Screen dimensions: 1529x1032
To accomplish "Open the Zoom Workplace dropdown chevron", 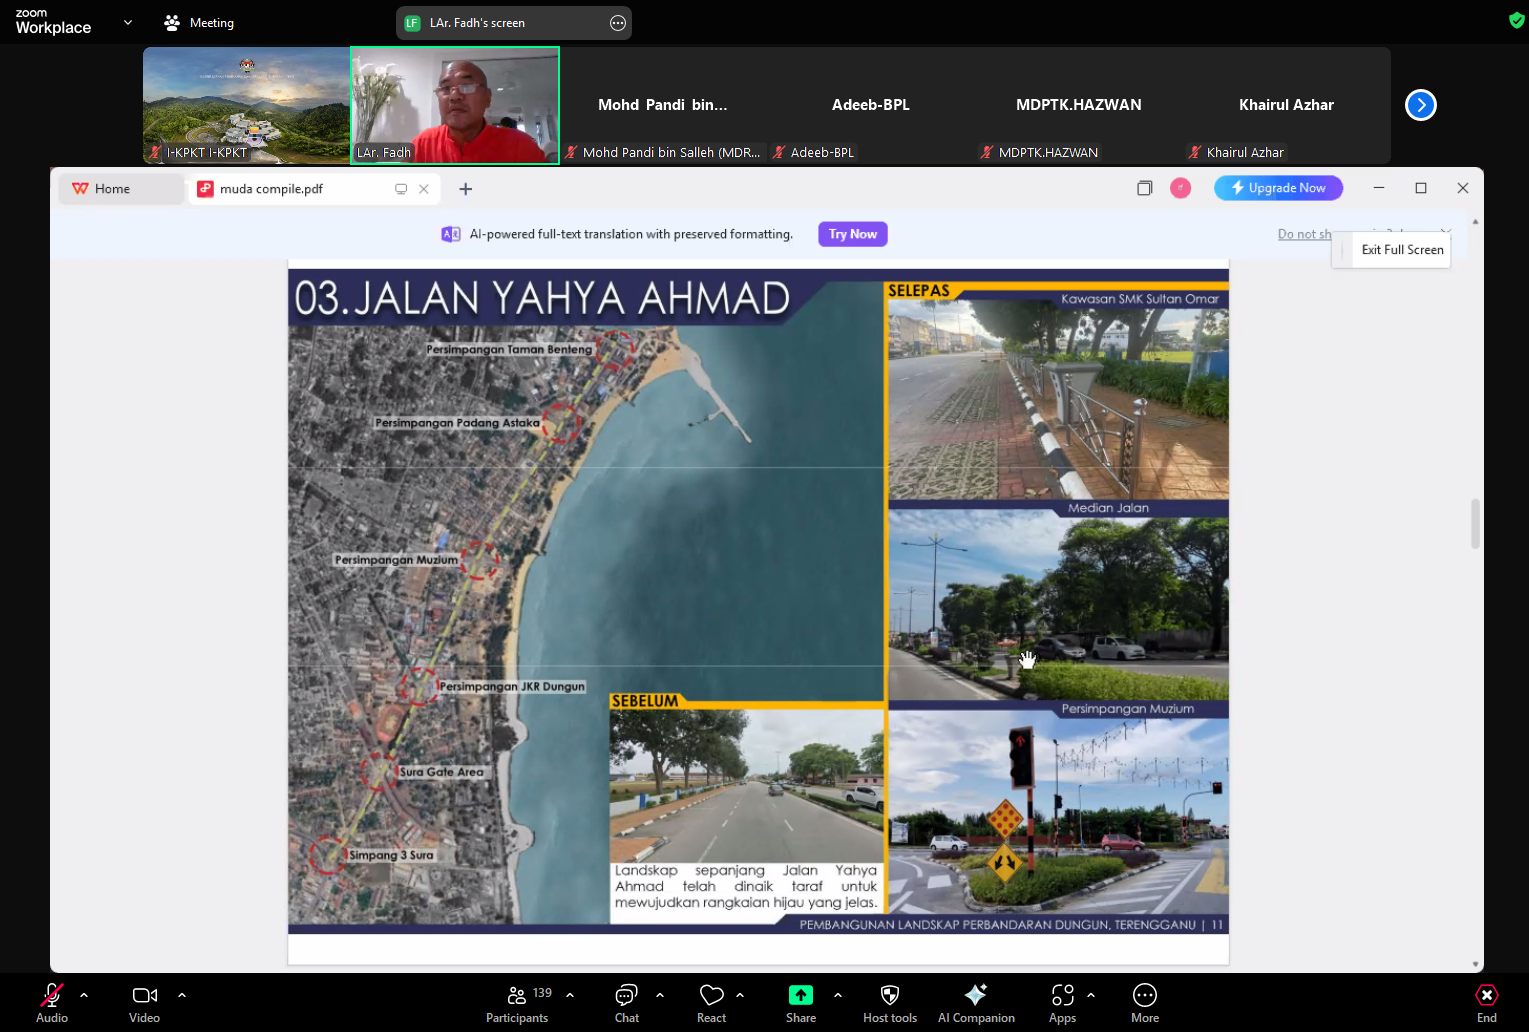I will tap(128, 22).
